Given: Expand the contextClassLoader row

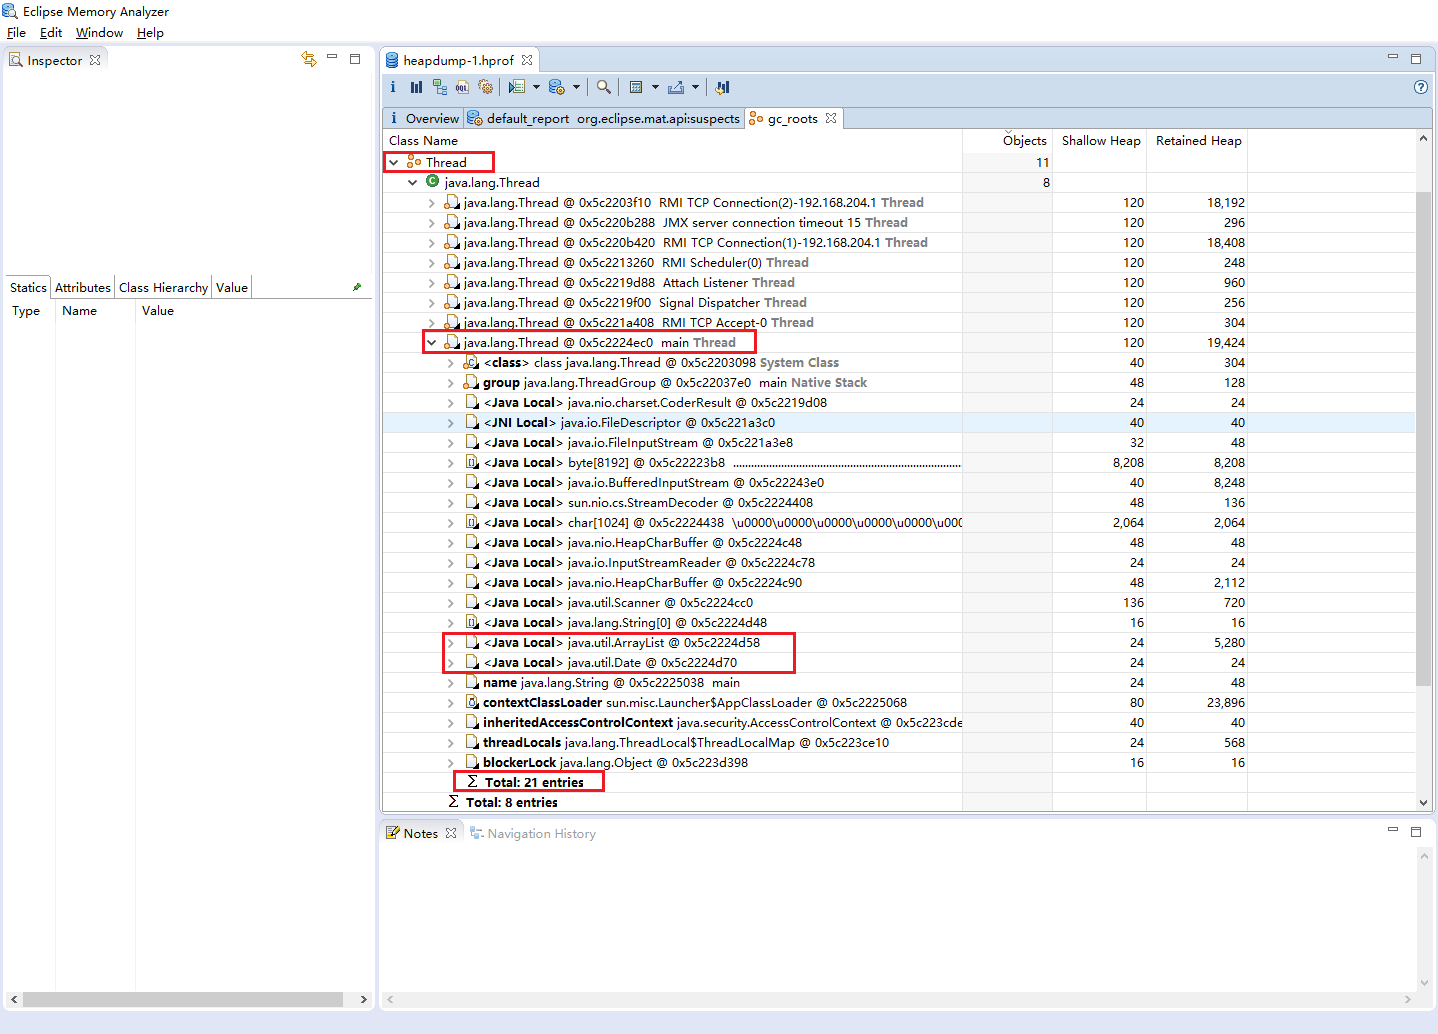Looking at the screenshot, I should [451, 702].
